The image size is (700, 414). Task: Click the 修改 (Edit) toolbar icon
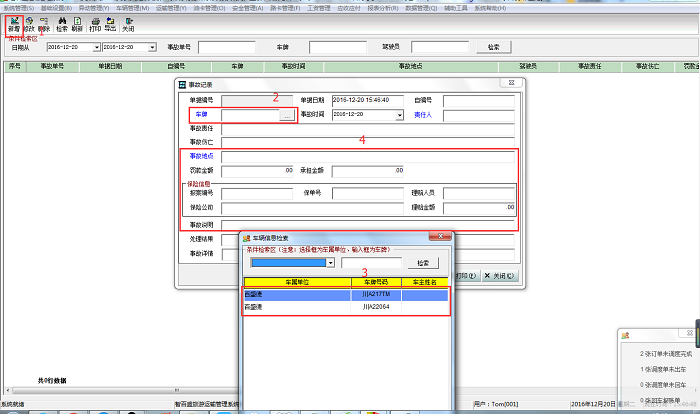pyautogui.click(x=29, y=23)
